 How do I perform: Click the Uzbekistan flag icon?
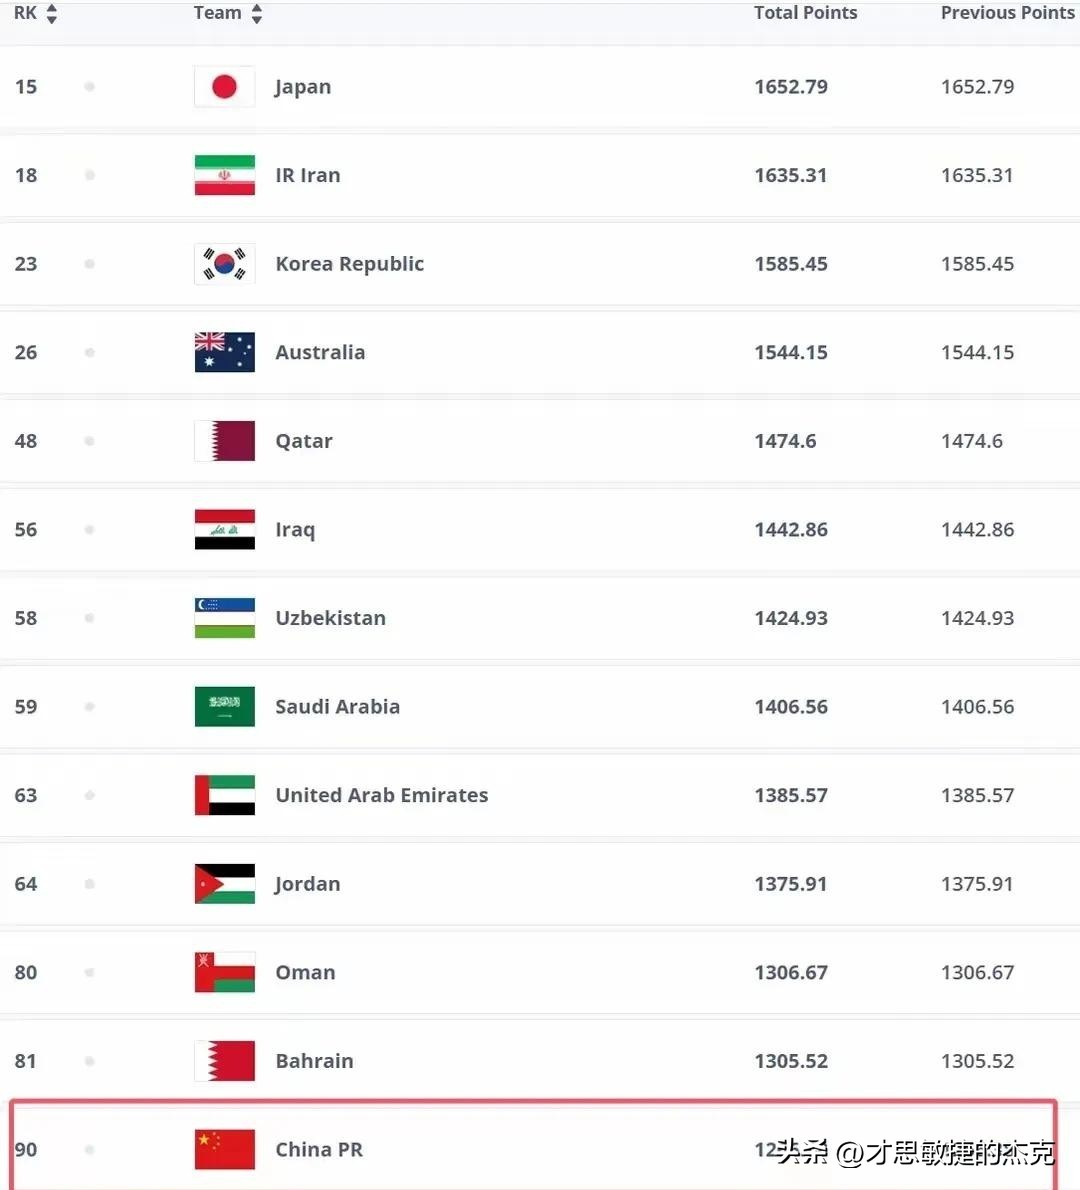pyautogui.click(x=224, y=618)
